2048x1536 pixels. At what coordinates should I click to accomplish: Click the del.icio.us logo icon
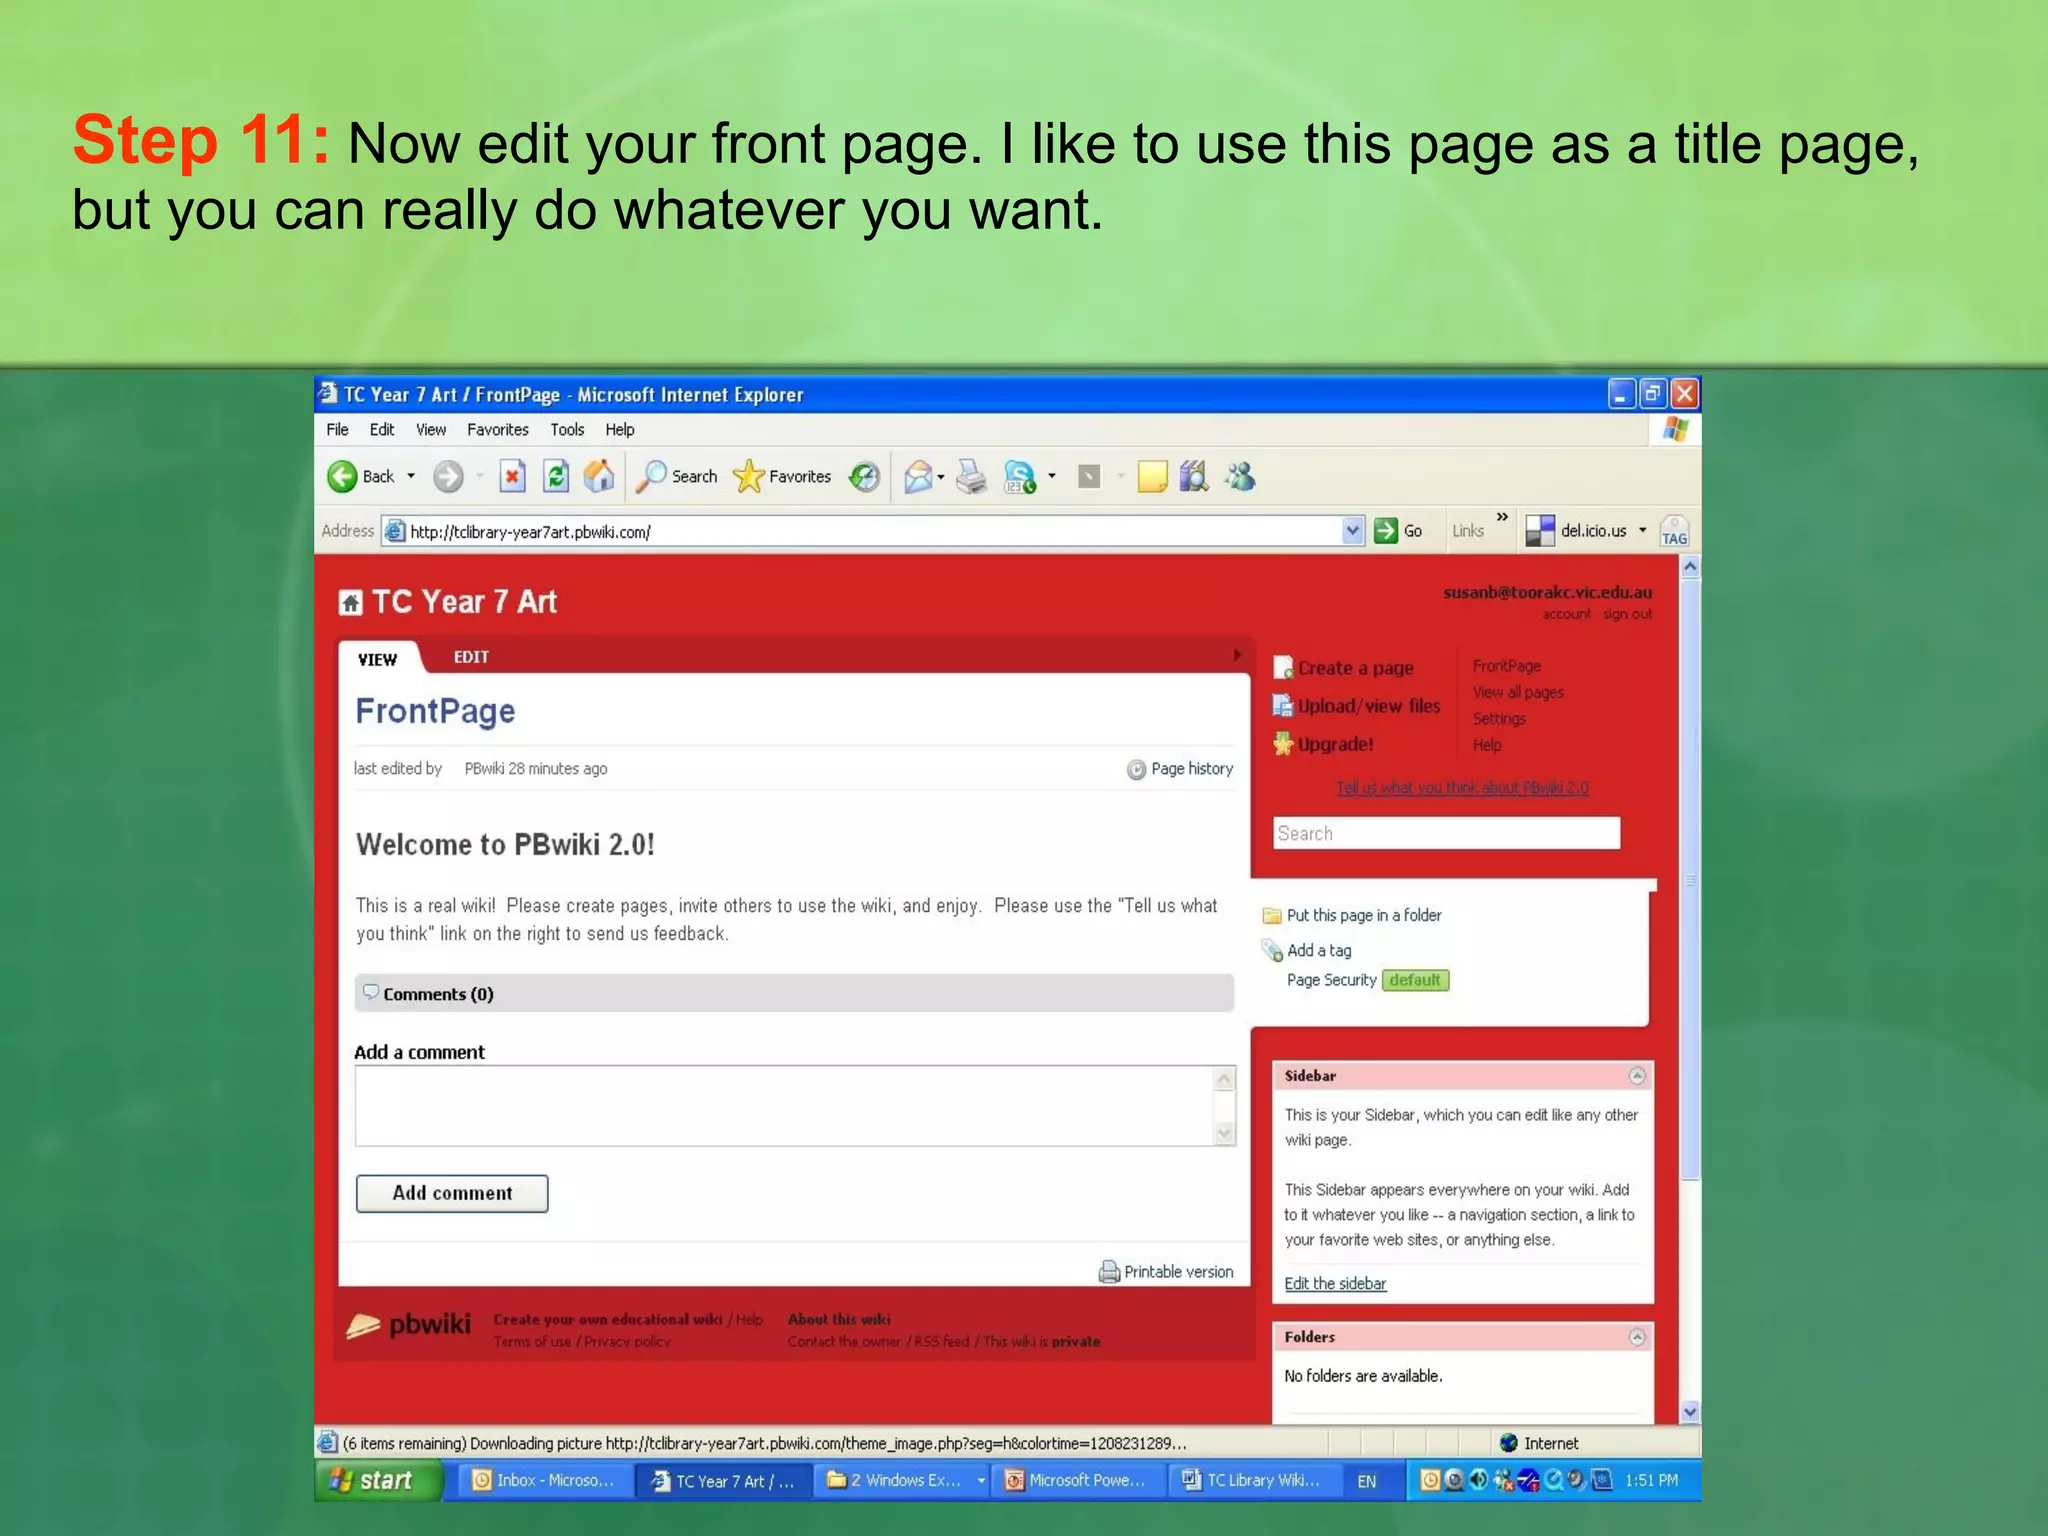coord(1540,531)
